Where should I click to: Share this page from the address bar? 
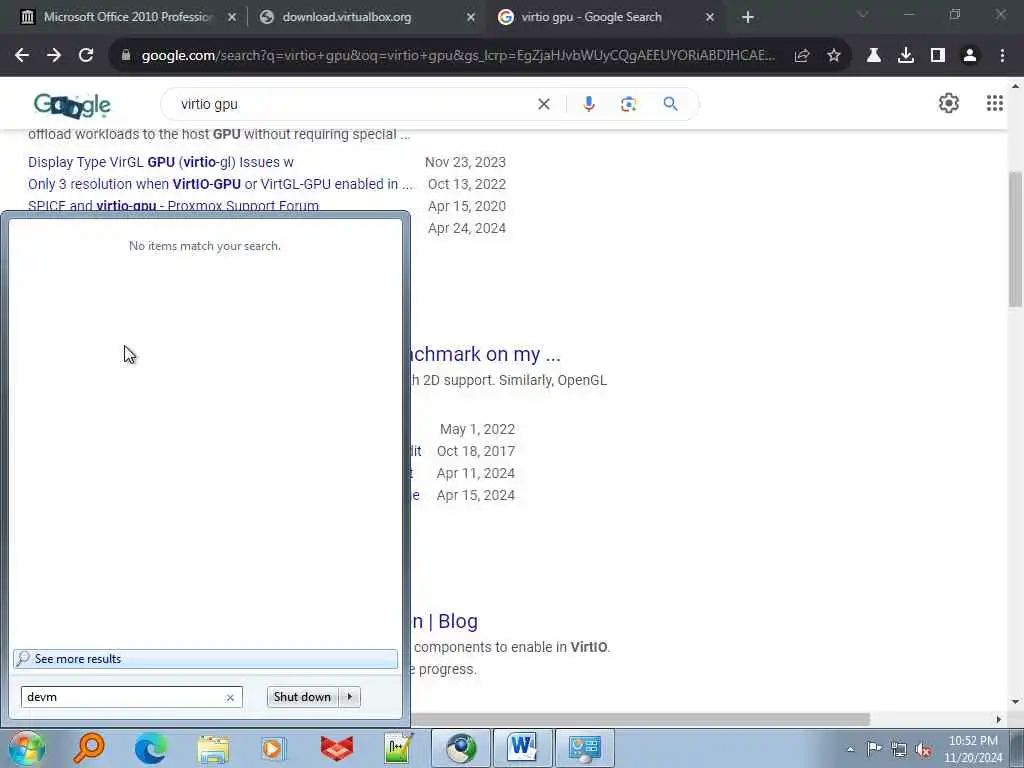(802, 56)
